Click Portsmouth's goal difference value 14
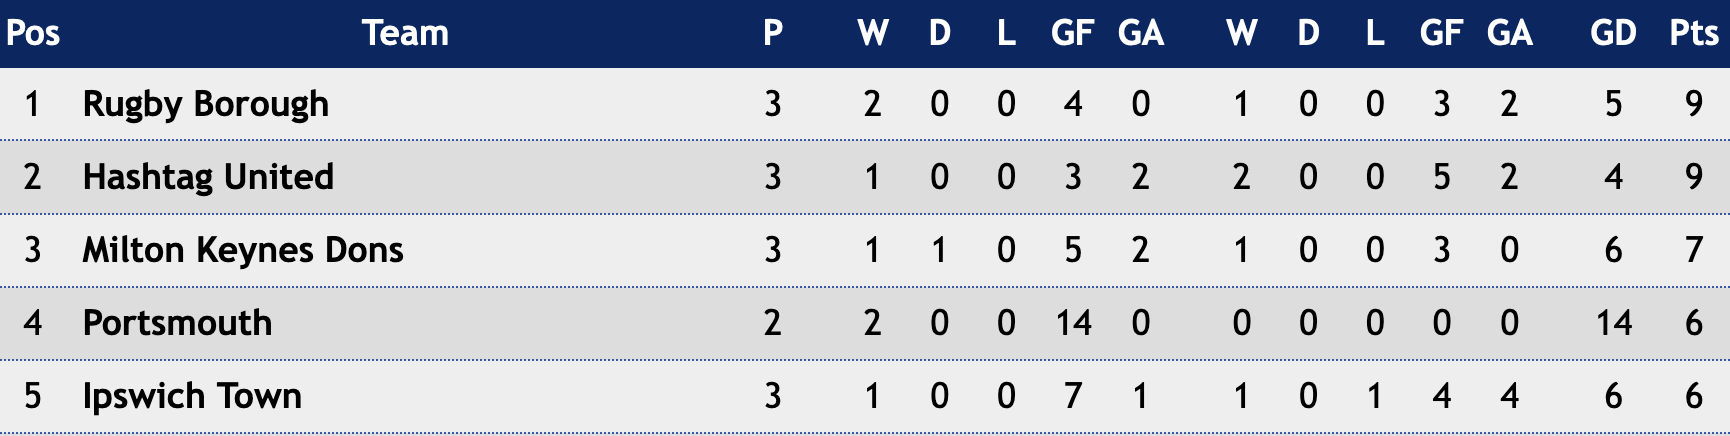Screen dimensions: 1730x436 (1613, 322)
